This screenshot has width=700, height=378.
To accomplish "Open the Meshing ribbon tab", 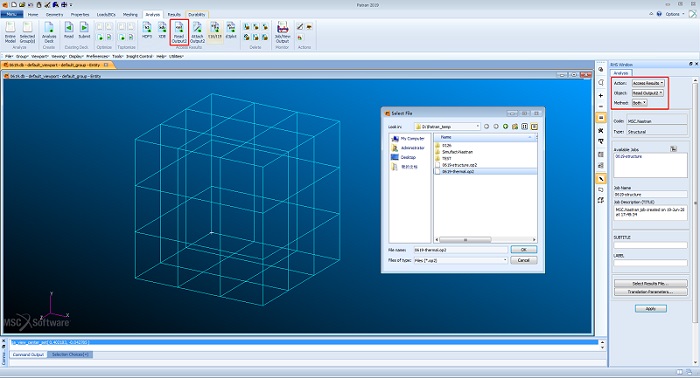I will coord(130,15).
